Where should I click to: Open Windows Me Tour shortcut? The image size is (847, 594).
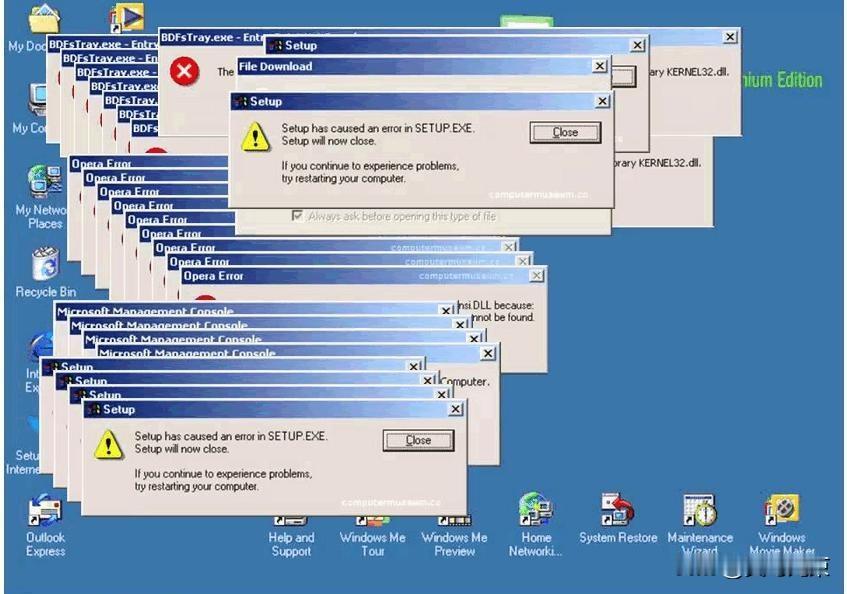click(373, 521)
